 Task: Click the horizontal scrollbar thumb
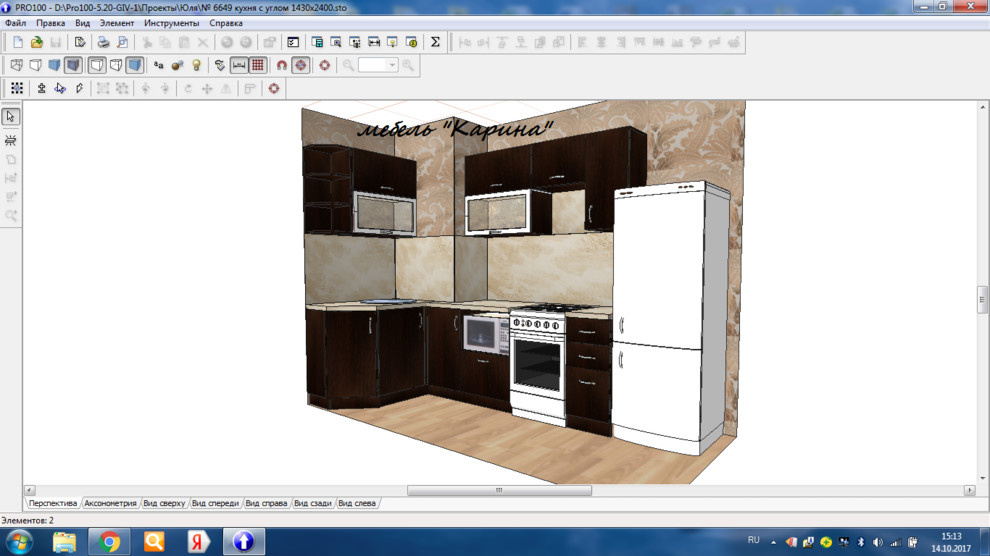[x=499, y=490]
